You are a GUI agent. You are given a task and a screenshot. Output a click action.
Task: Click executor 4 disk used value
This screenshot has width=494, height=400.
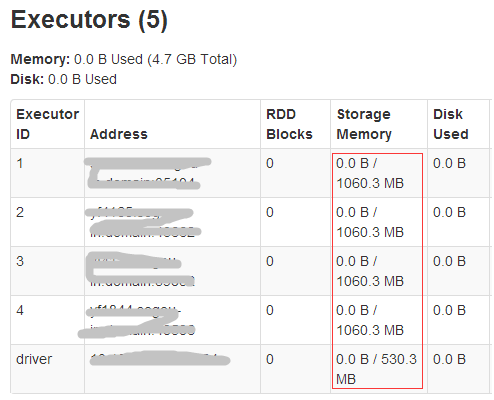coord(449,310)
